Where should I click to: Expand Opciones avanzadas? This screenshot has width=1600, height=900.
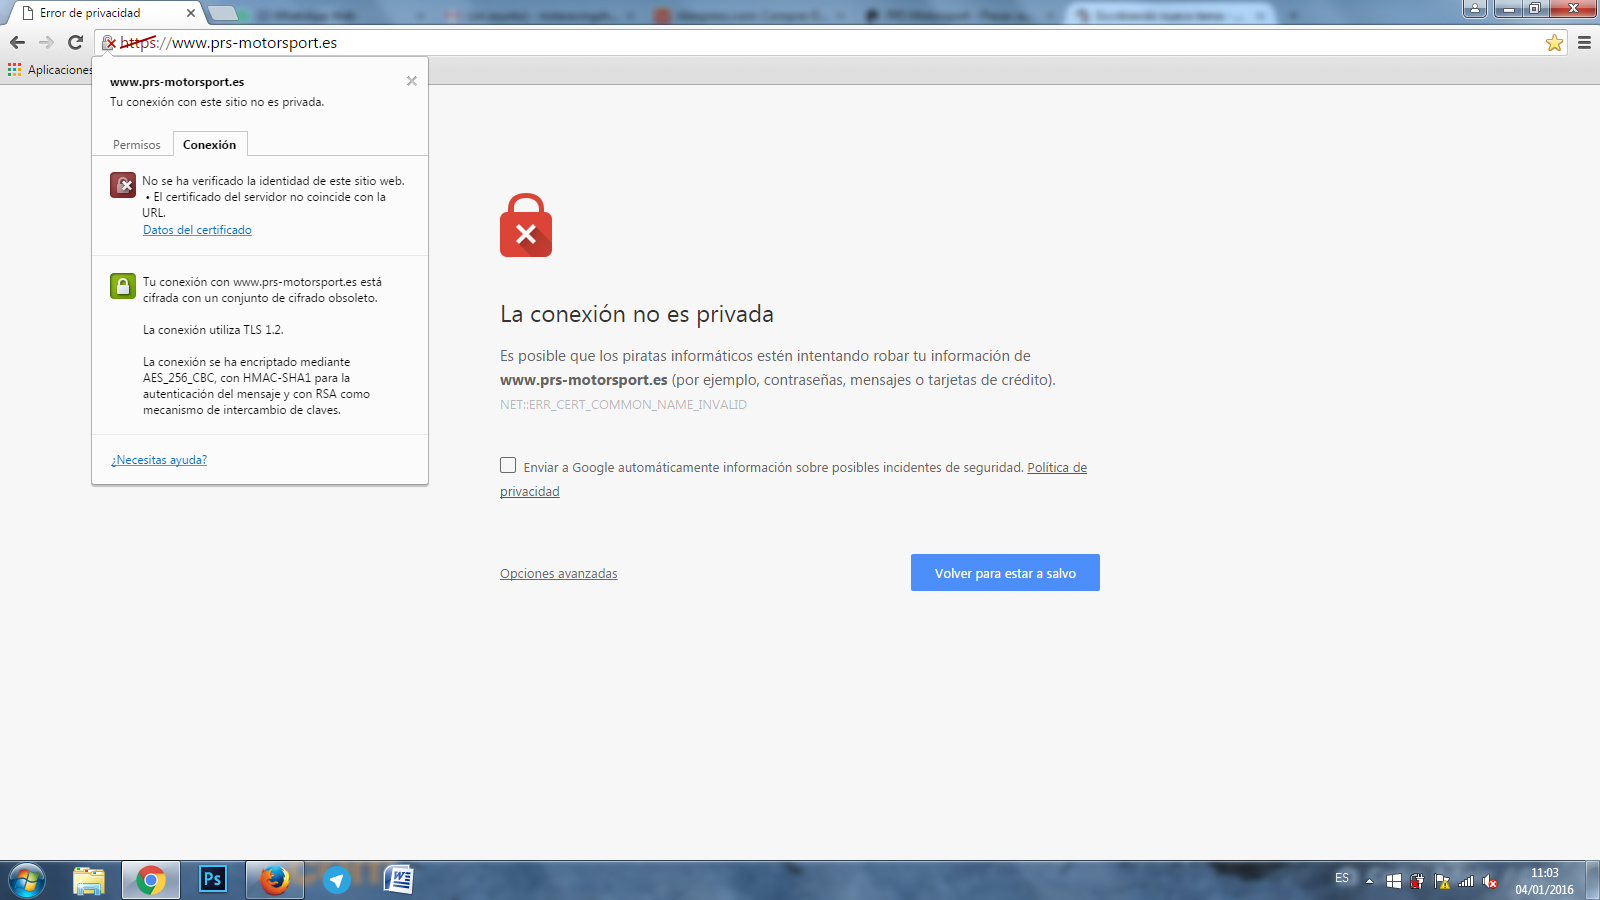[x=559, y=574]
